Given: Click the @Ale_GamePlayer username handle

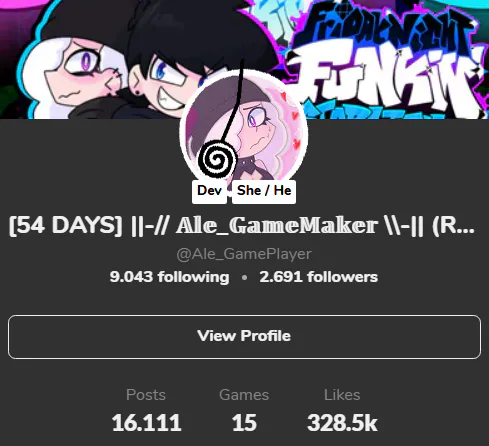Looking at the screenshot, I should click(x=244, y=254).
